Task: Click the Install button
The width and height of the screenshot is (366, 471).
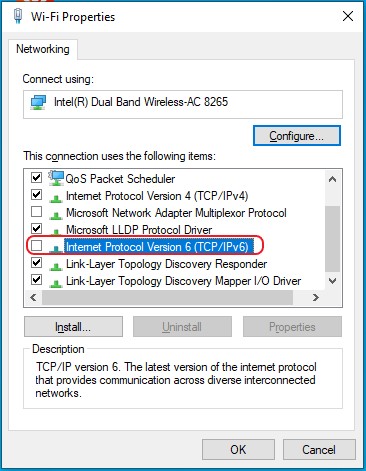Action: click(73, 327)
